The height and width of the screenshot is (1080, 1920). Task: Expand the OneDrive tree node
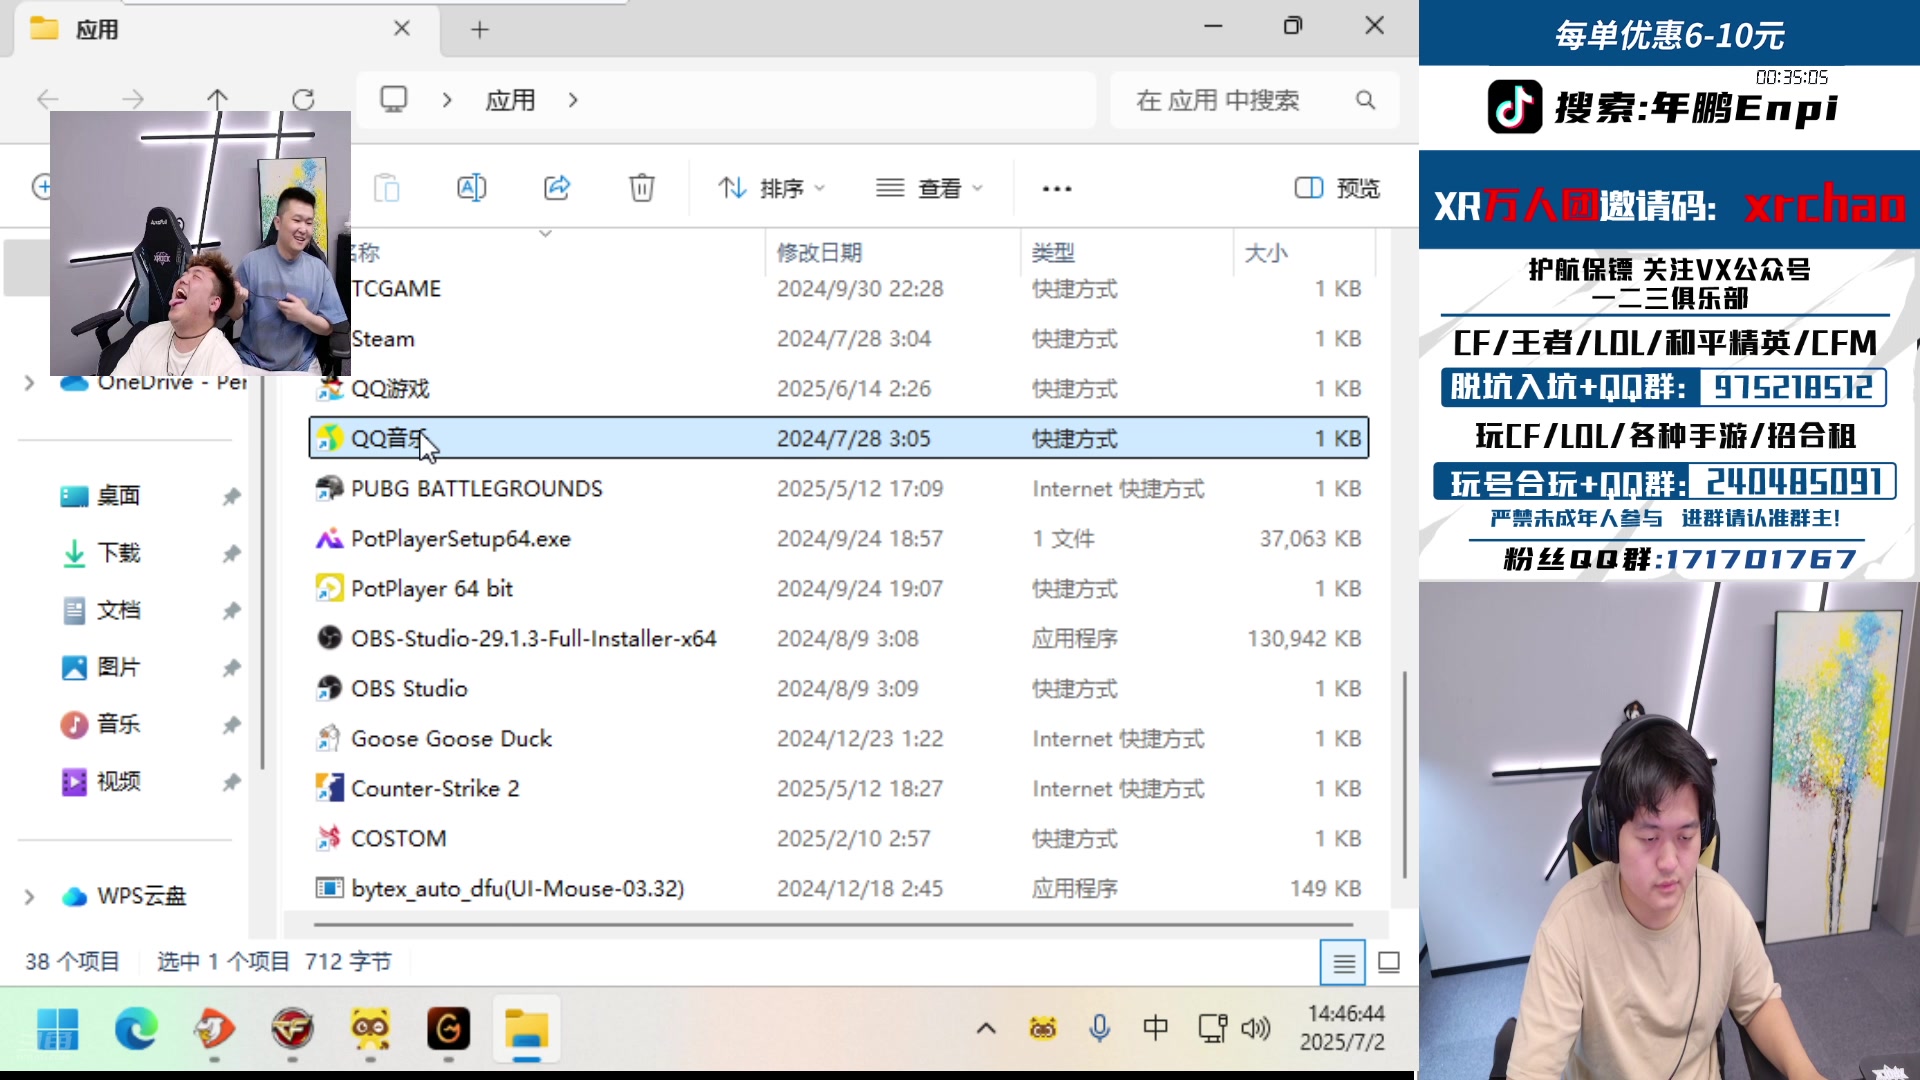[29, 382]
